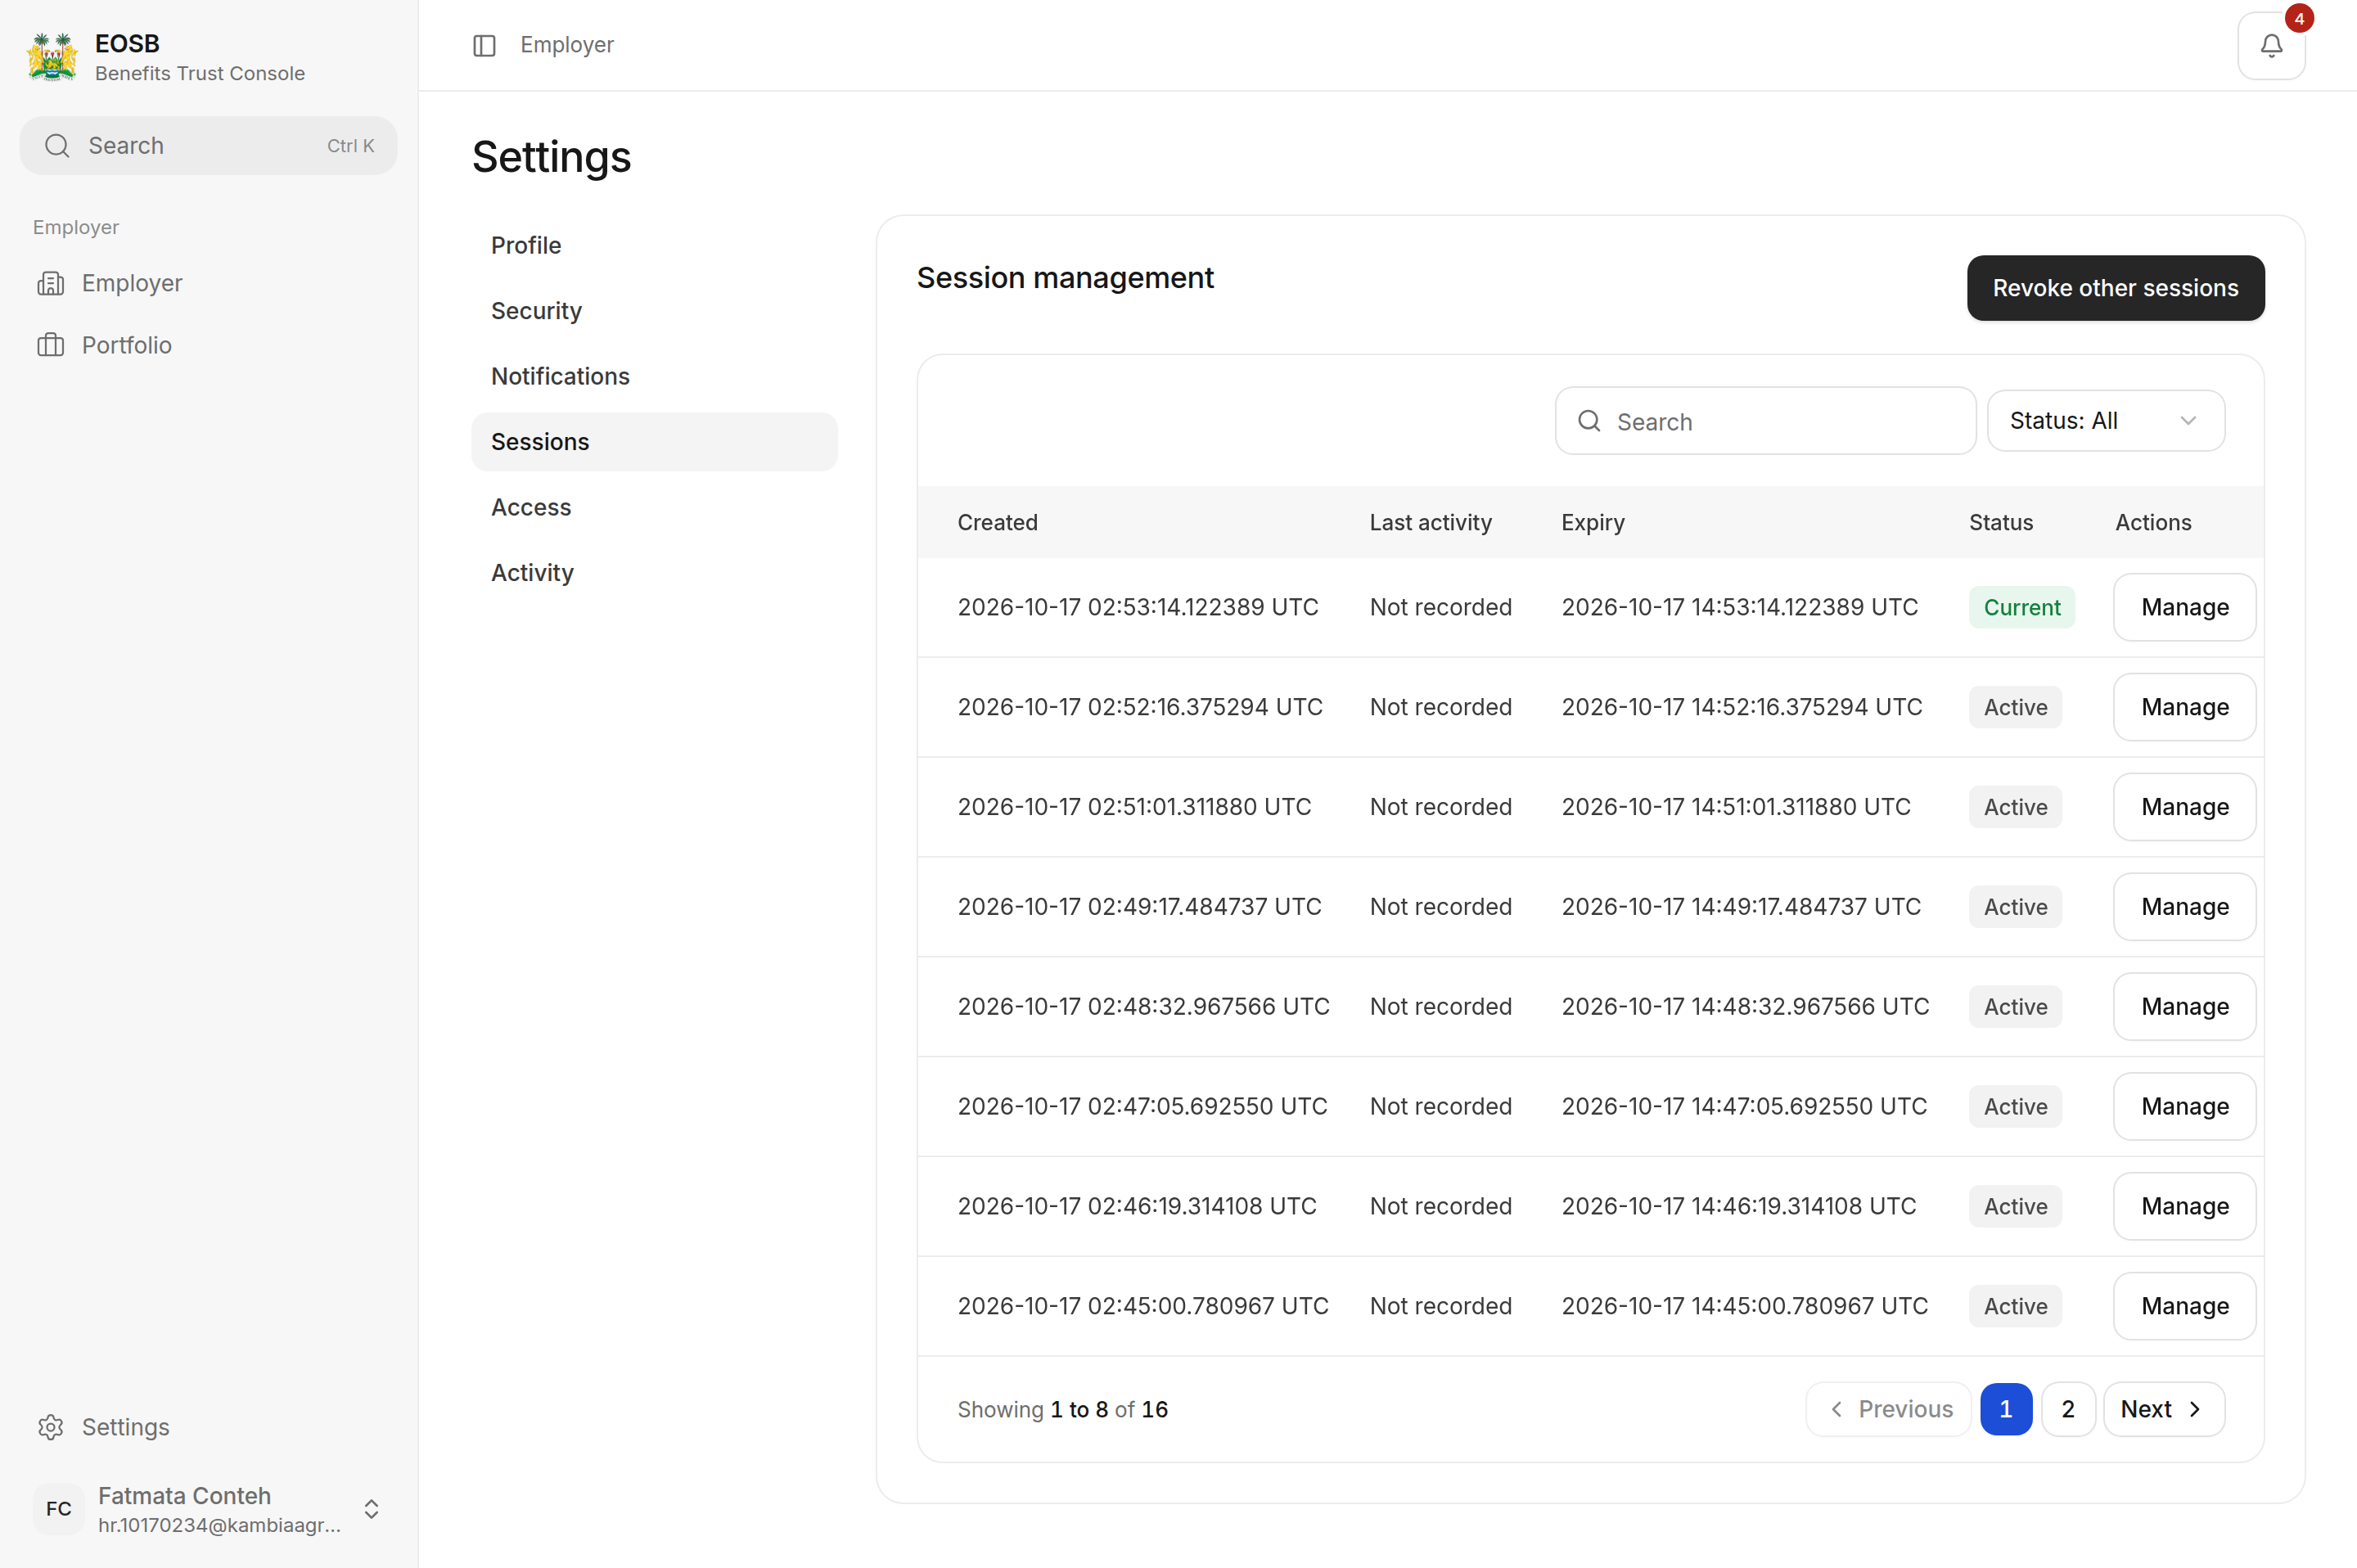The image size is (2357, 1568).
Task: Go to page 2 of sessions
Action: 2067,1409
